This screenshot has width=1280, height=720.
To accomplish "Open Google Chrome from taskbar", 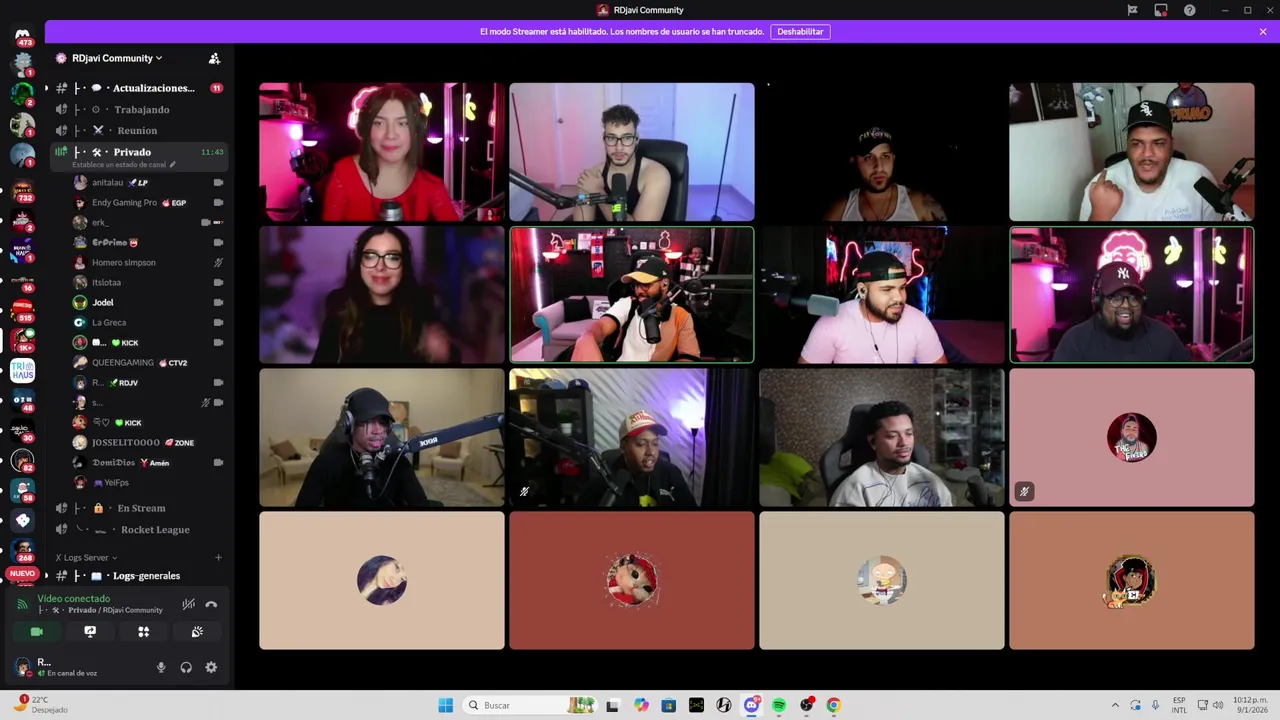I will pos(833,705).
